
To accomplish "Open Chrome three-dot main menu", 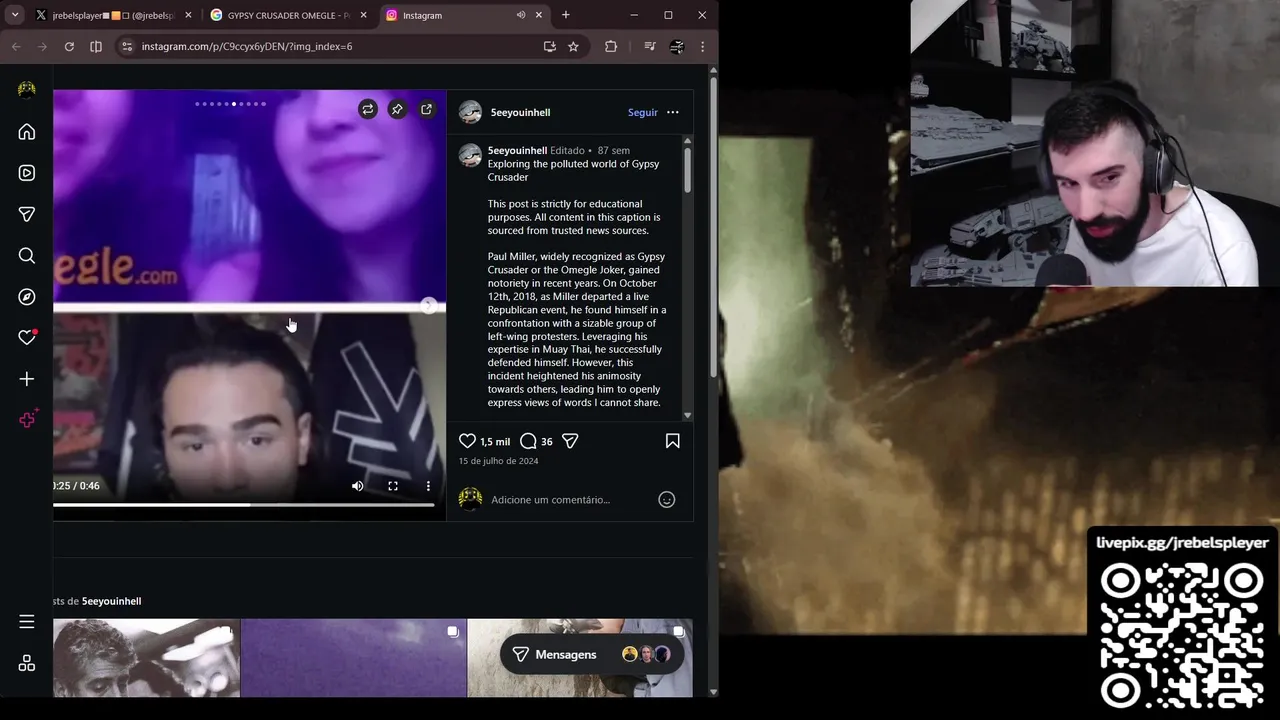I will coord(702,46).
